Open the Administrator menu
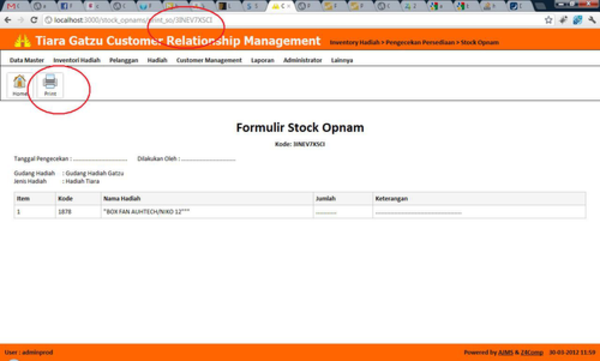This screenshot has width=600, height=361. [303, 60]
